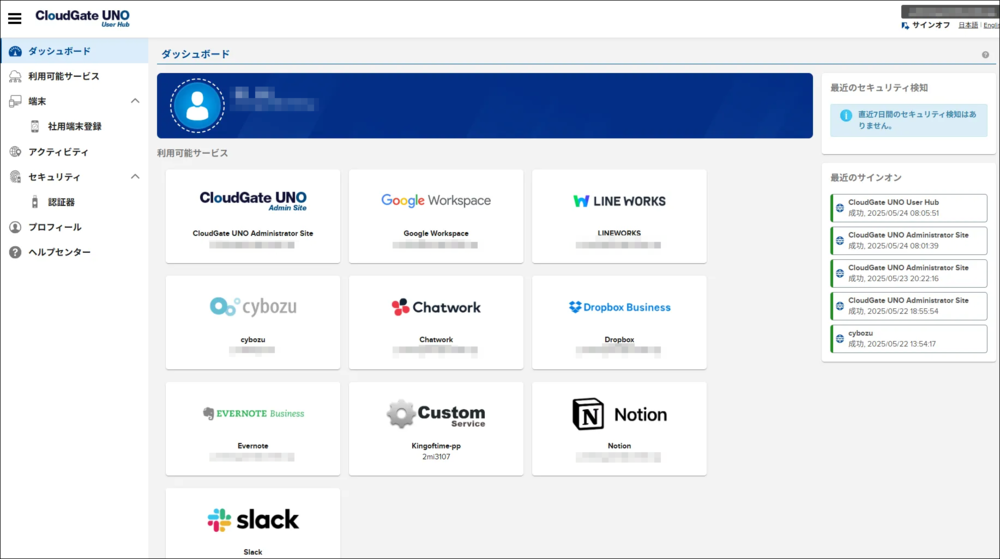Open sign-on entry dated 2025/05/23 20:22:16
Viewport: 1000px width, 559px height.
[x=909, y=273]
